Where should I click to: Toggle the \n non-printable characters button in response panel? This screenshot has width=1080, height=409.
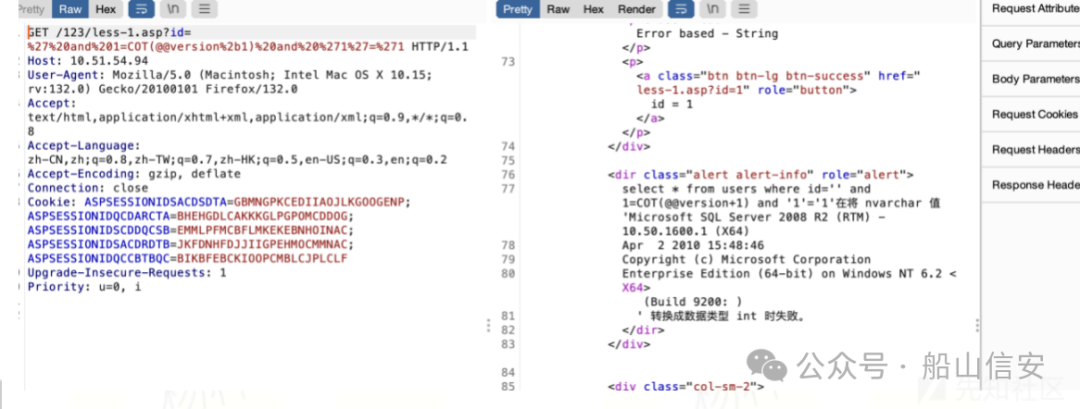coord(712,9)
